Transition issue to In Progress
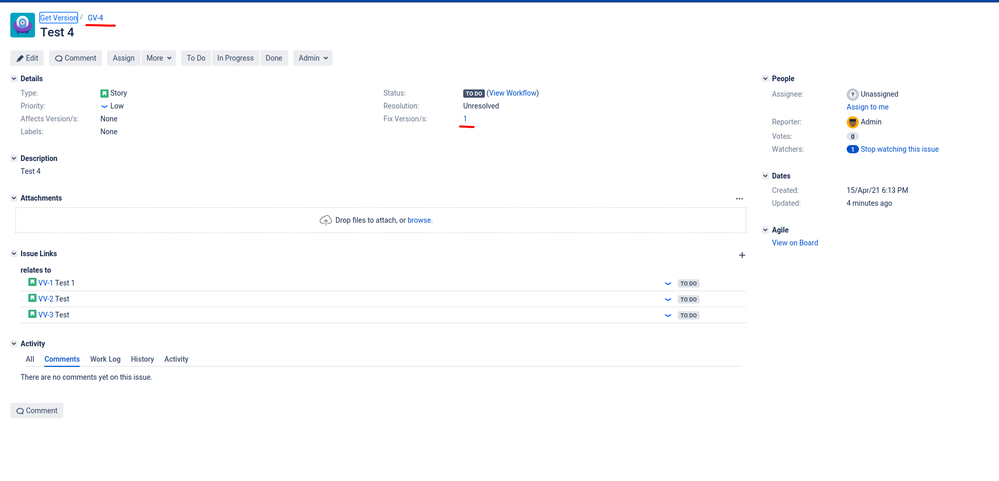The image size is (999, 481). pyautogui.click(x=235, y=58)
